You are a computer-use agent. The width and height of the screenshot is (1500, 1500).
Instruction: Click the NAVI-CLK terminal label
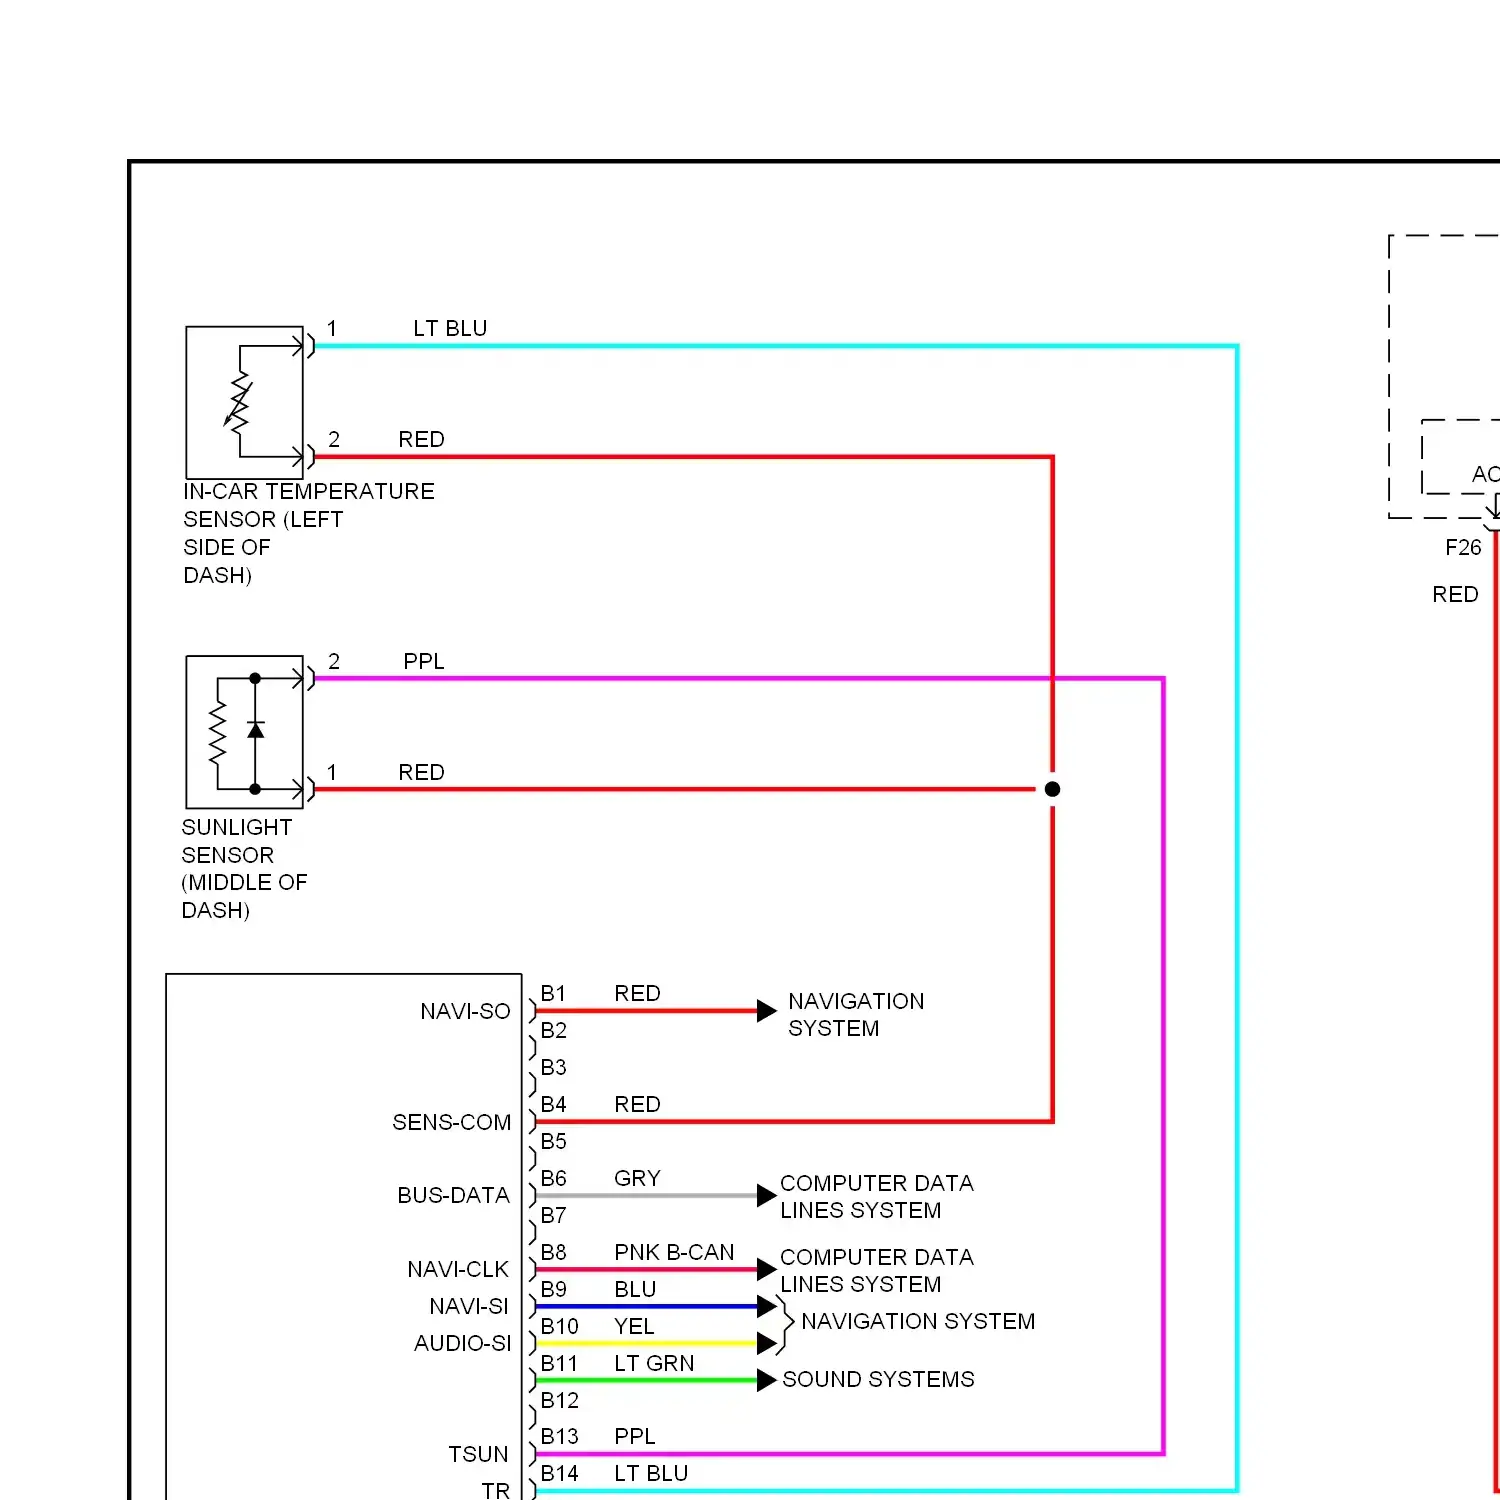click(458, 1269)
